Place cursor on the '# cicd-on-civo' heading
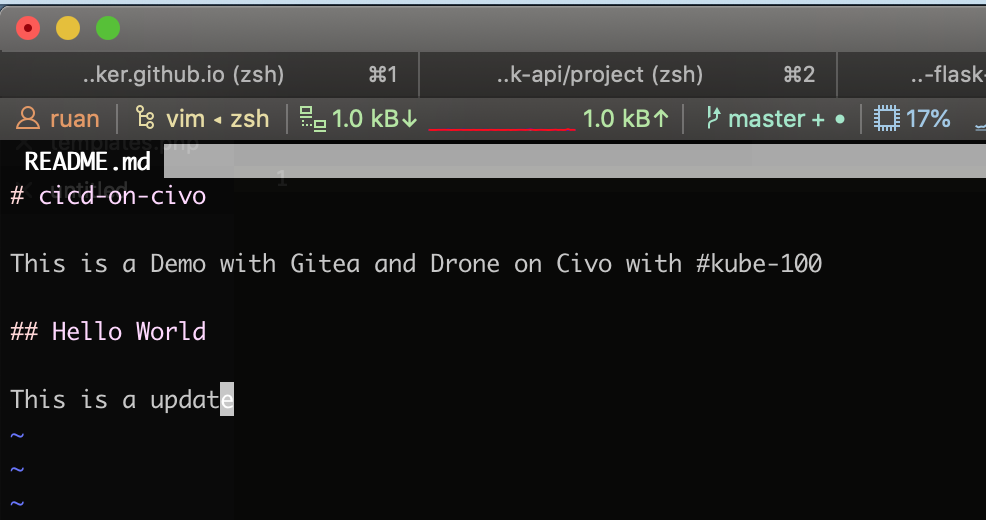The height and width of the screenshot is (520, 986). (x=108, y=196)
